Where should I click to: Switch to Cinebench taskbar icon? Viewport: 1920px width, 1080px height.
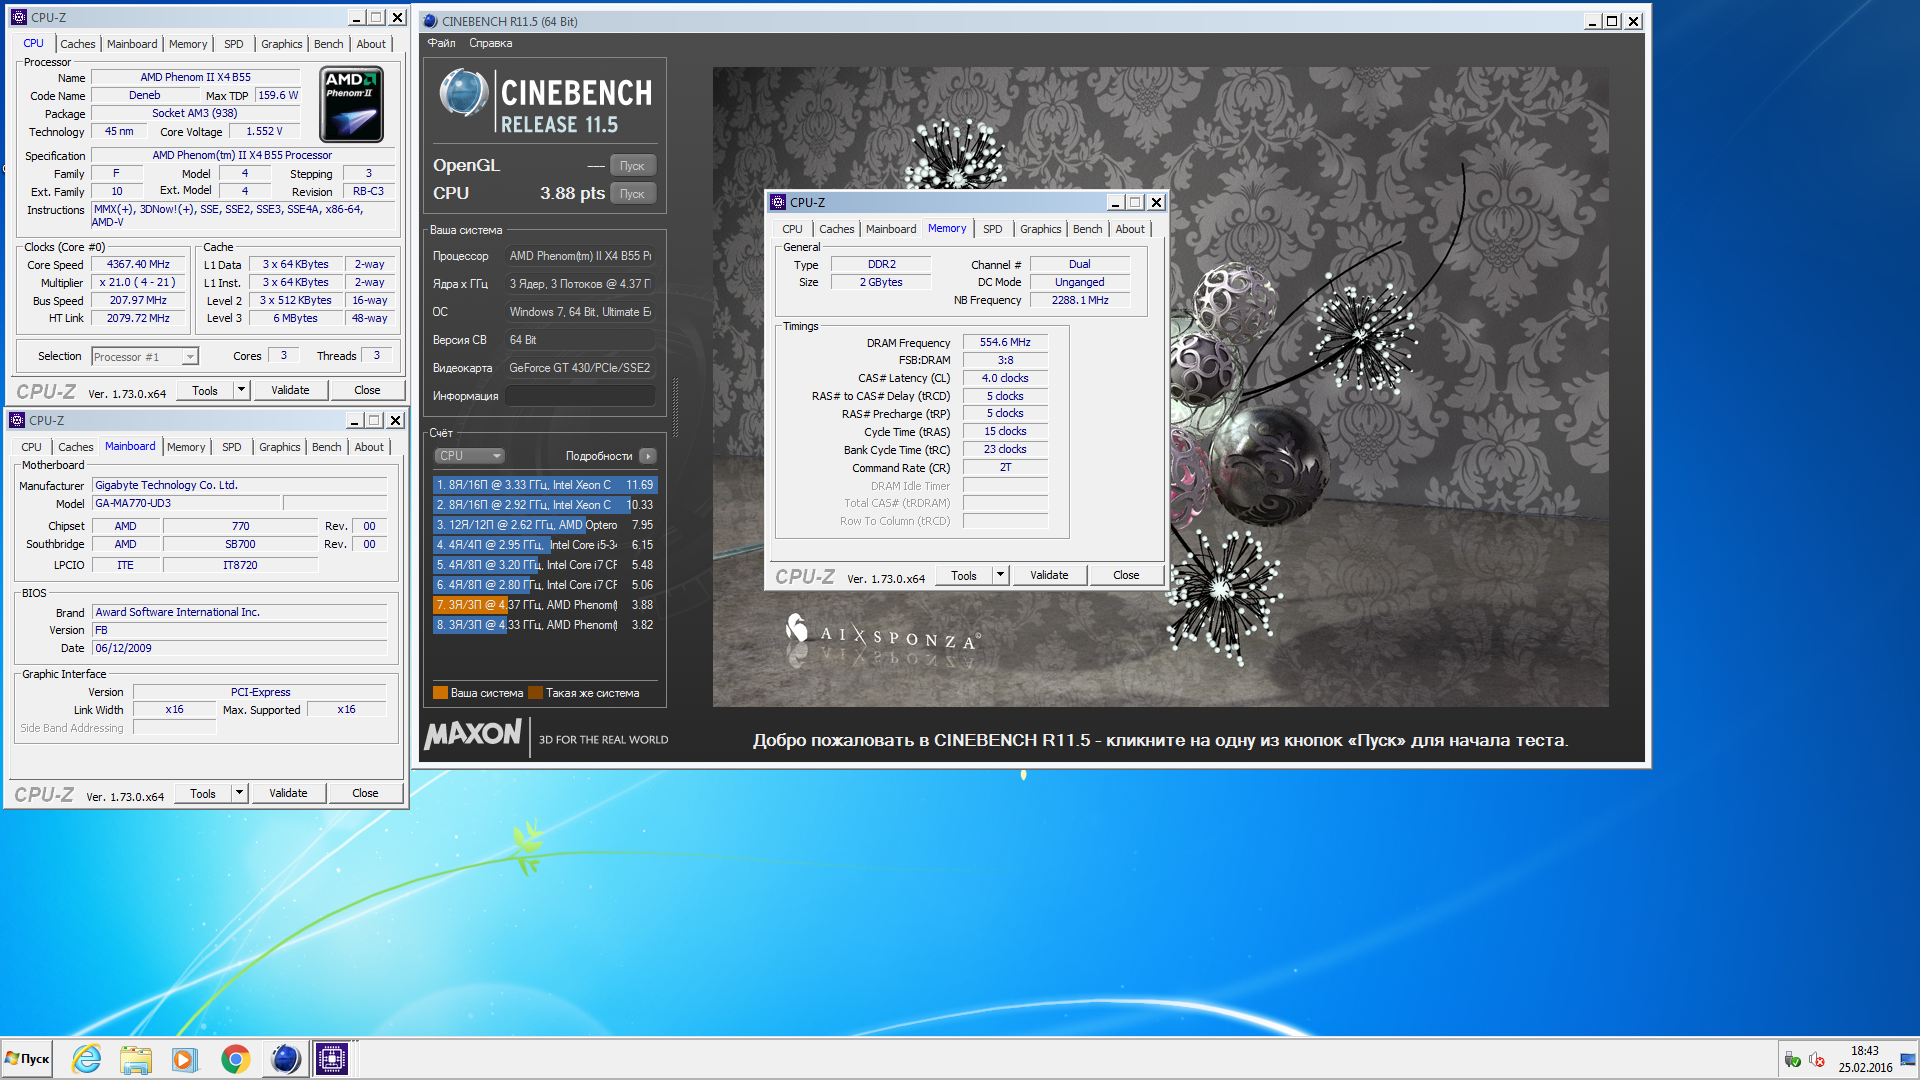(x=285, y=1058)
